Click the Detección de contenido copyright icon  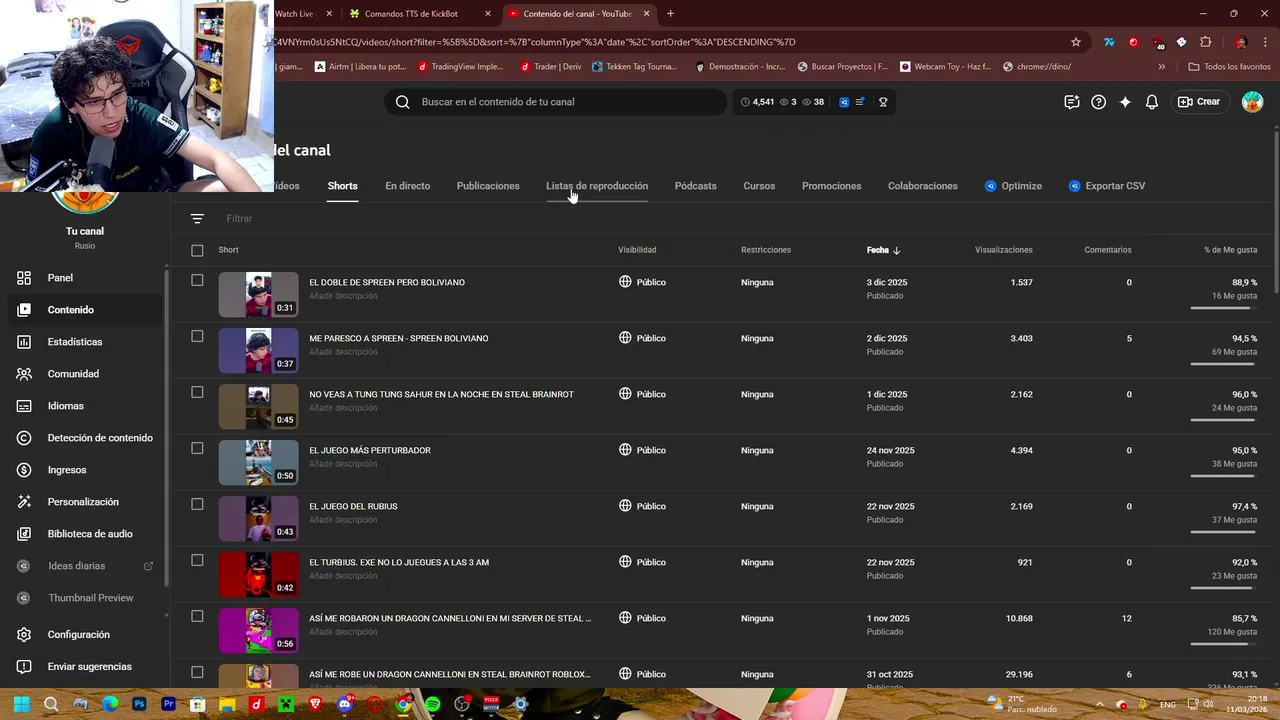[24, 438]
